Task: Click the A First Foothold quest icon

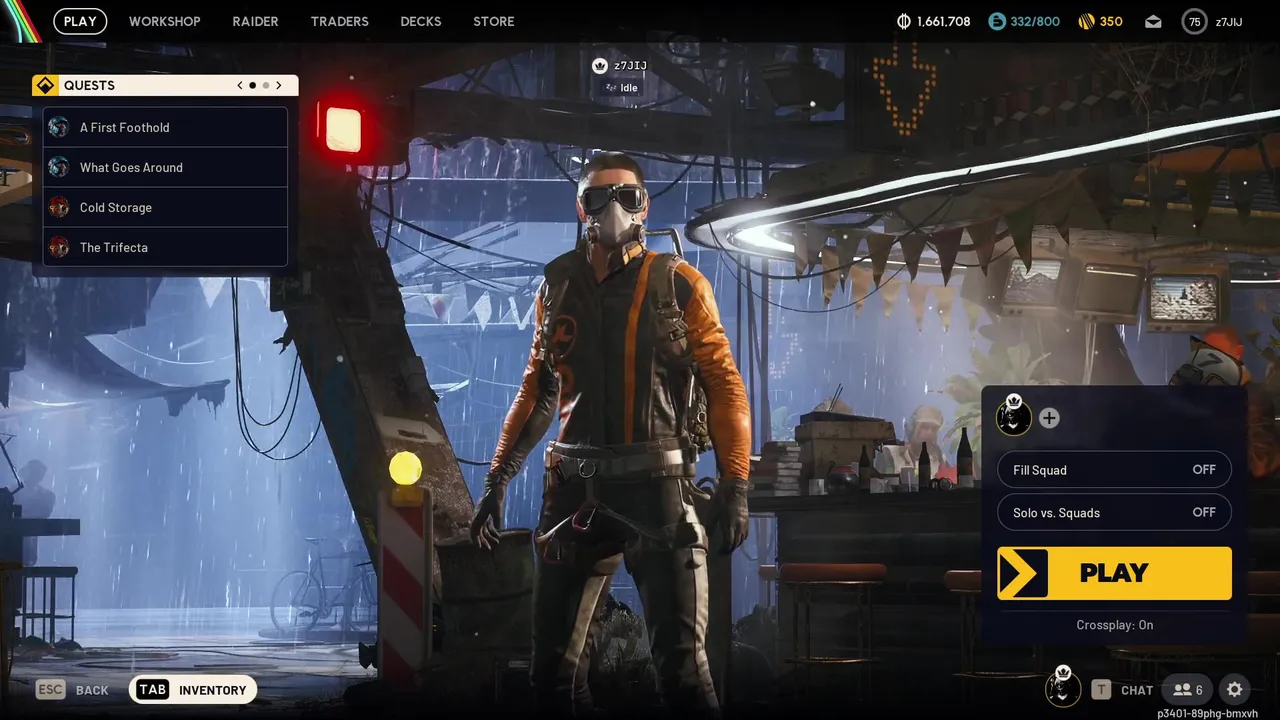Action: pyautogui.click(x=59, y=127)
